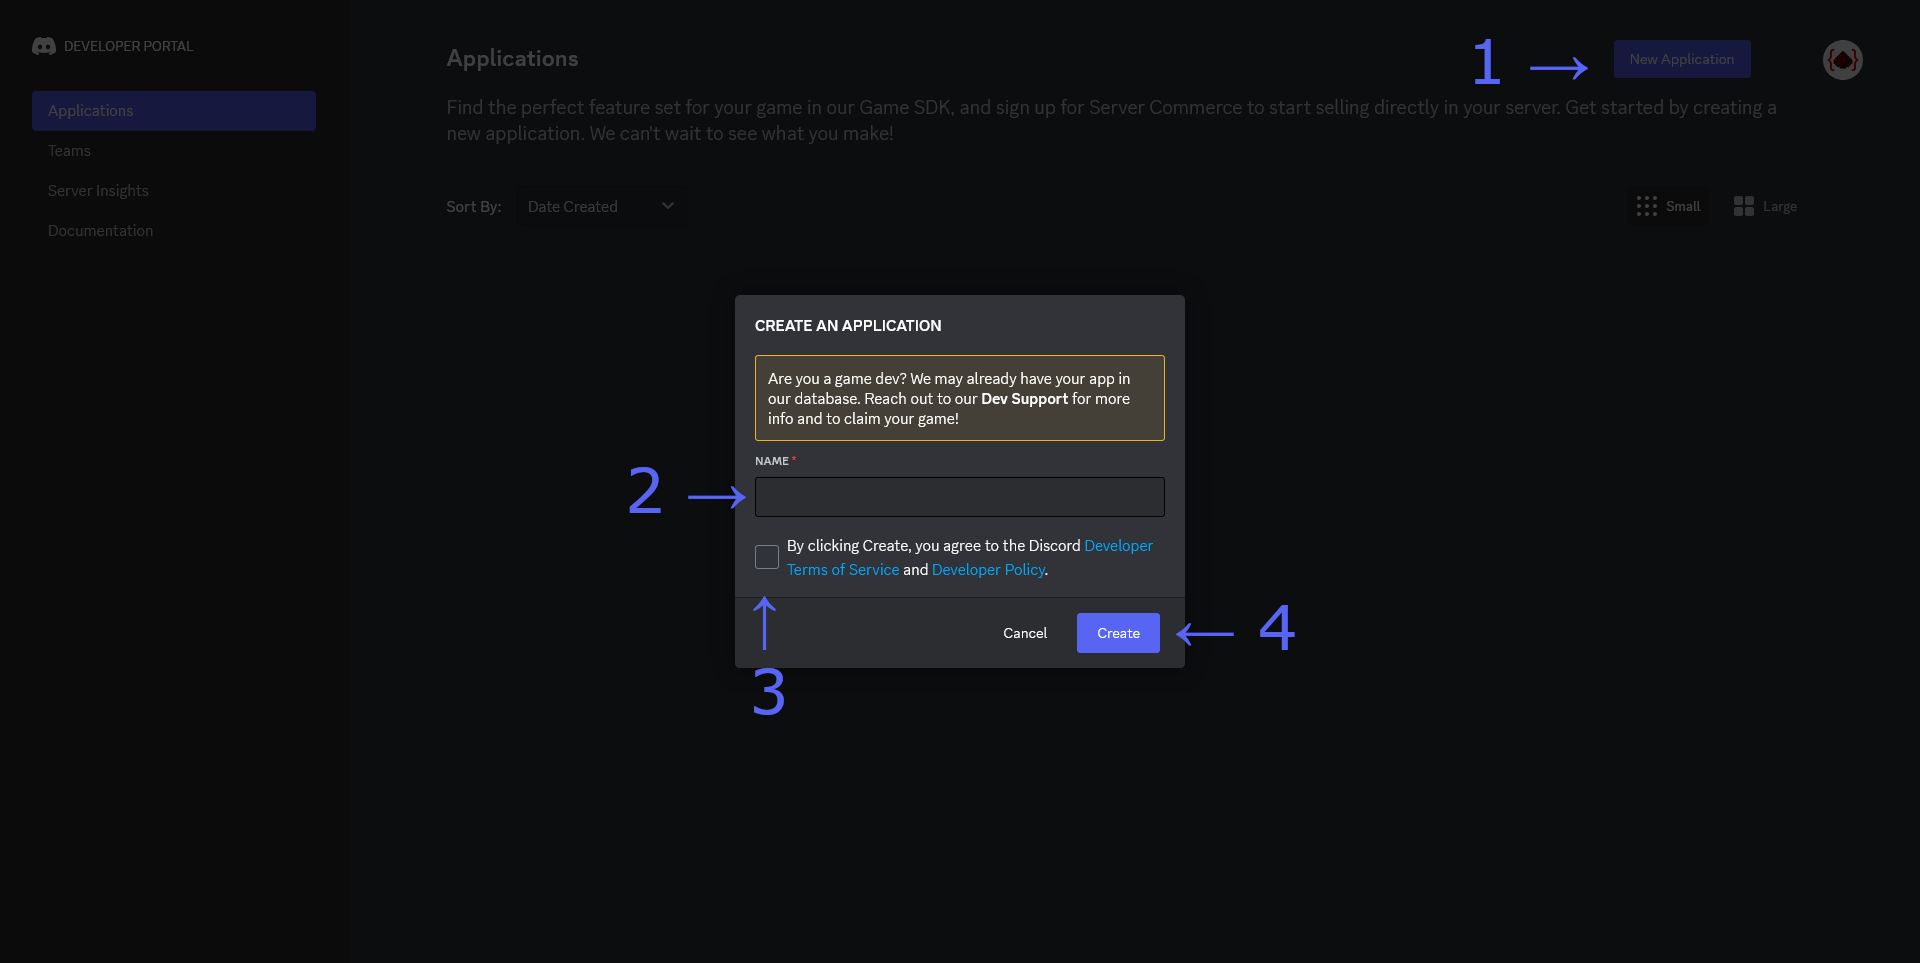
Task: Click the 'Sort By:' label
Action: (x=474, y=207)
